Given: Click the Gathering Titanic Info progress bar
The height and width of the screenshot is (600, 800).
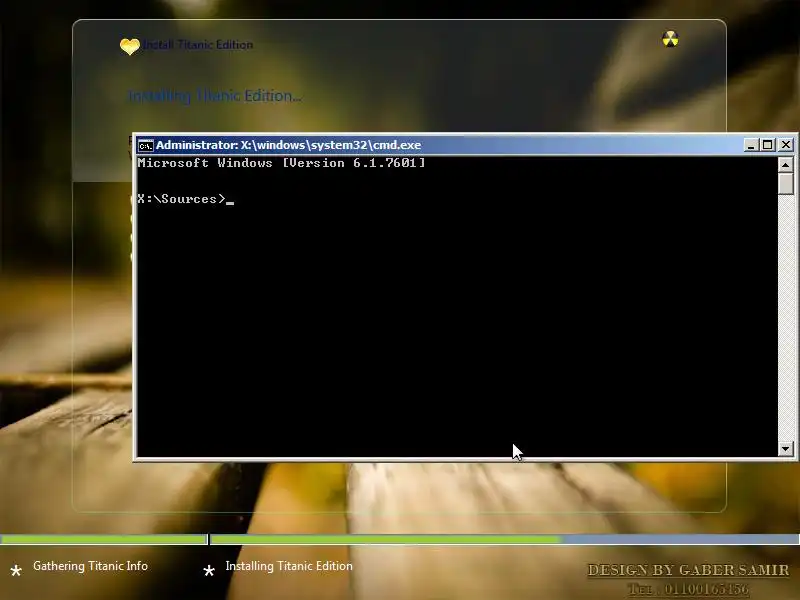Looking at the screenshot, I should (104, 539).
